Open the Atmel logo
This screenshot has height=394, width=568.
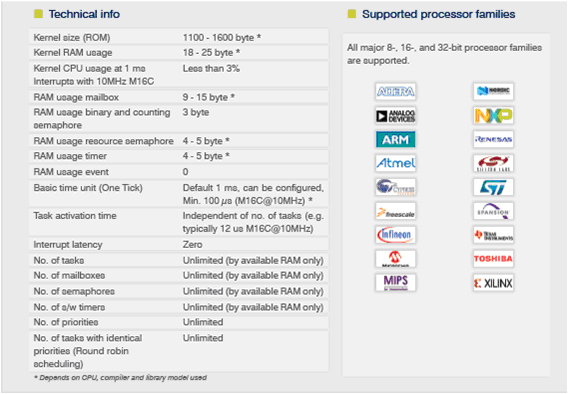(395, 163)
